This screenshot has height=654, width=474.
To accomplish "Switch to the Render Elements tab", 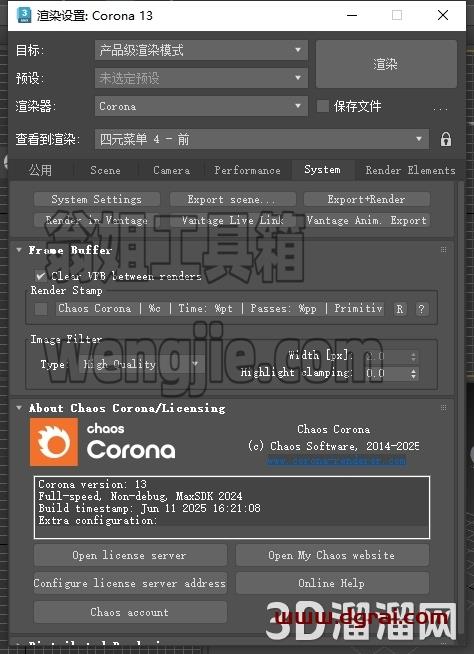I will point(410,170).
